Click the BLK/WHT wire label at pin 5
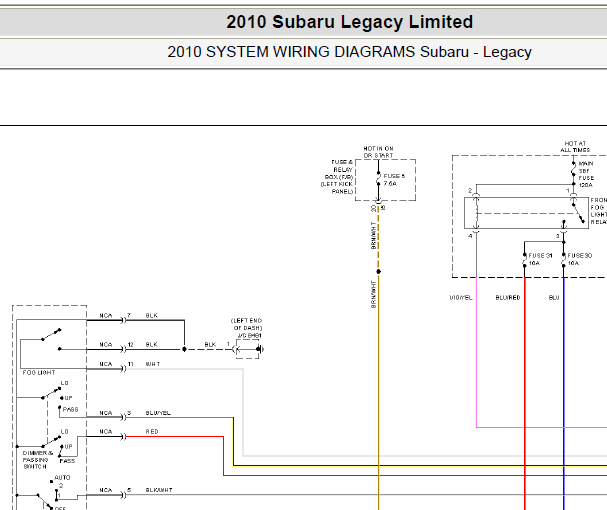Viewport: 607px width, 510px height. point(158,490)
